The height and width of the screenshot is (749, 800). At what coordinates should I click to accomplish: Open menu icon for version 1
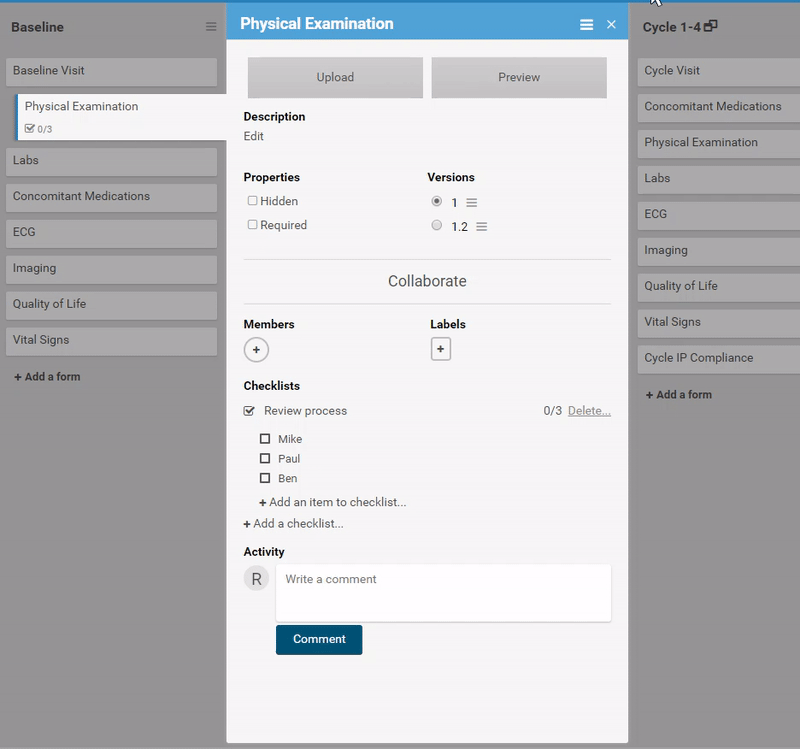tap(471, 203)
